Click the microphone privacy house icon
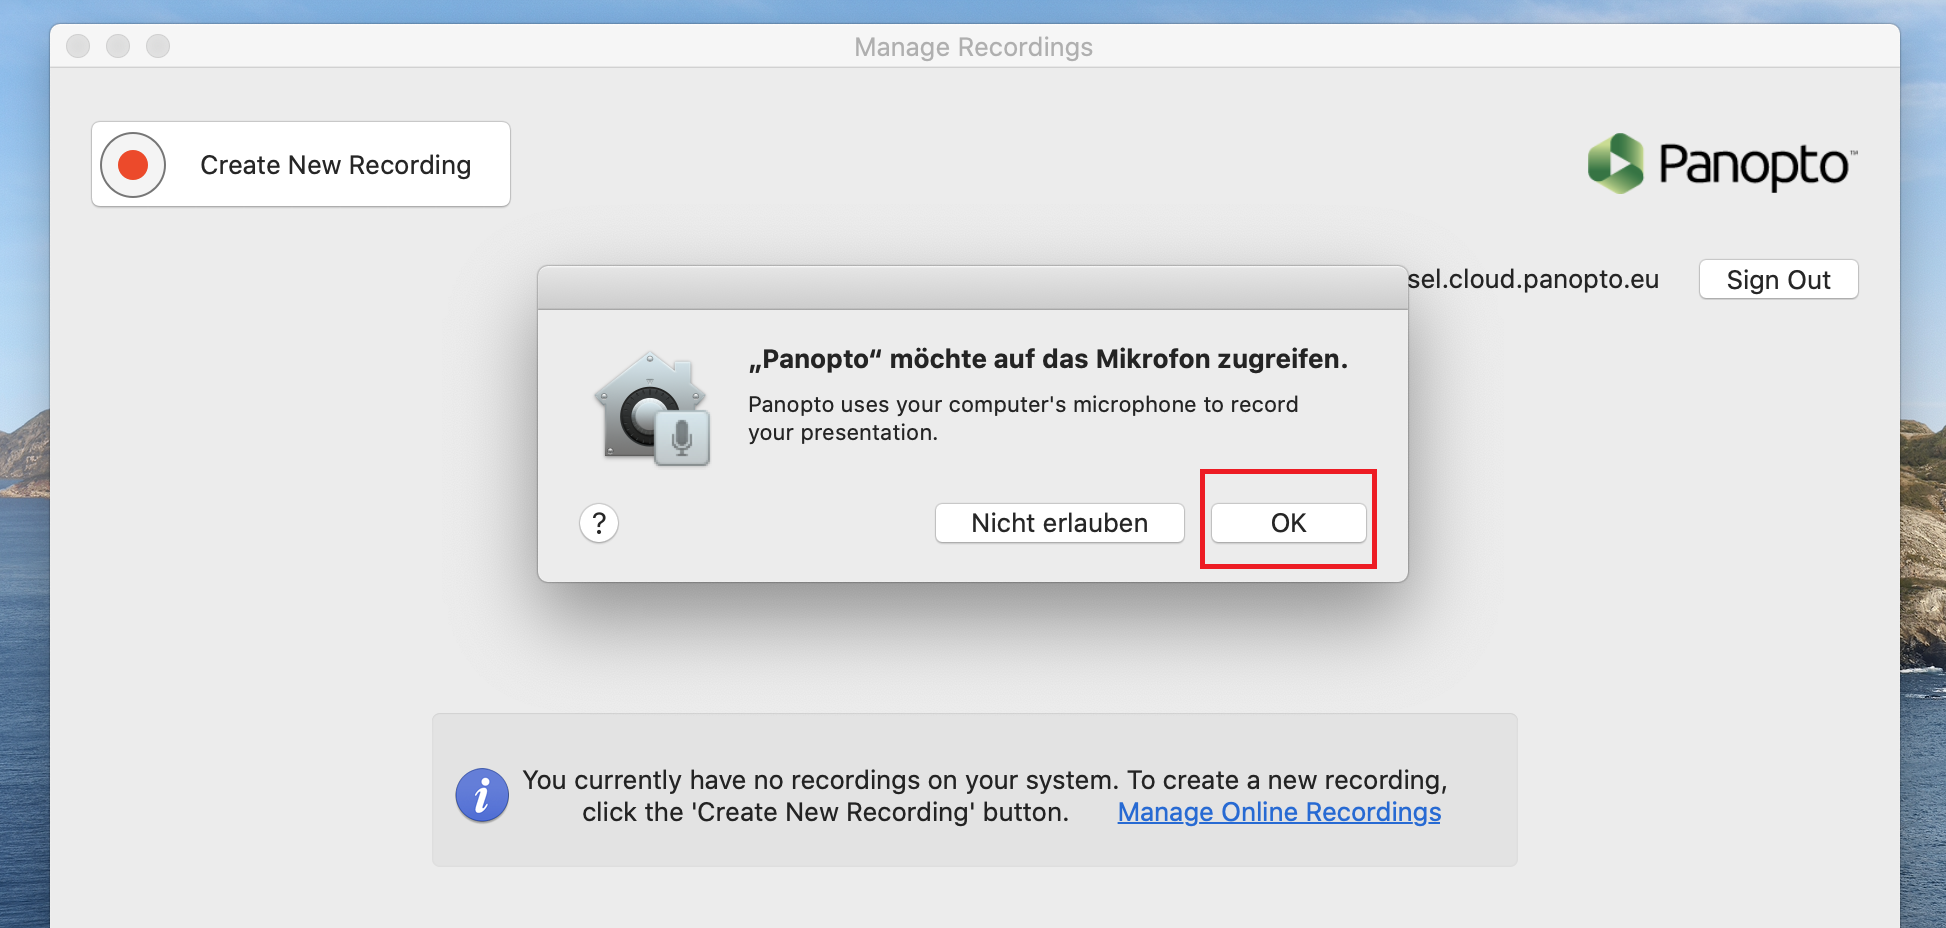Screen dimensions: 1946x928 (652, 409)
